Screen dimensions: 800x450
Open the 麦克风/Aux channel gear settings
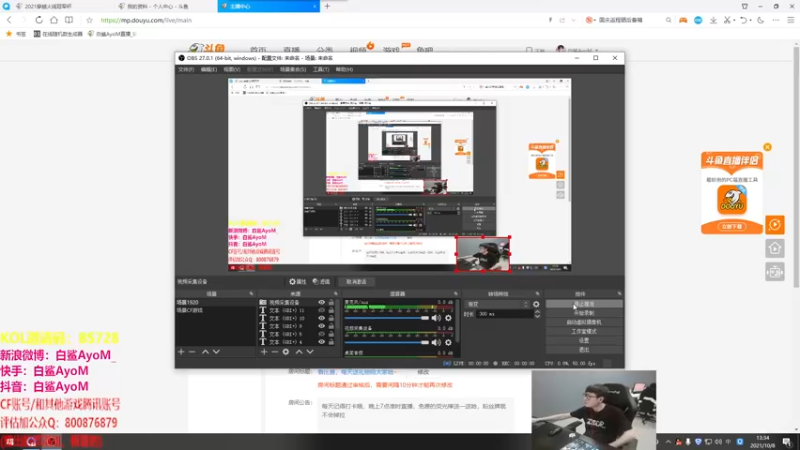point(448,318)
